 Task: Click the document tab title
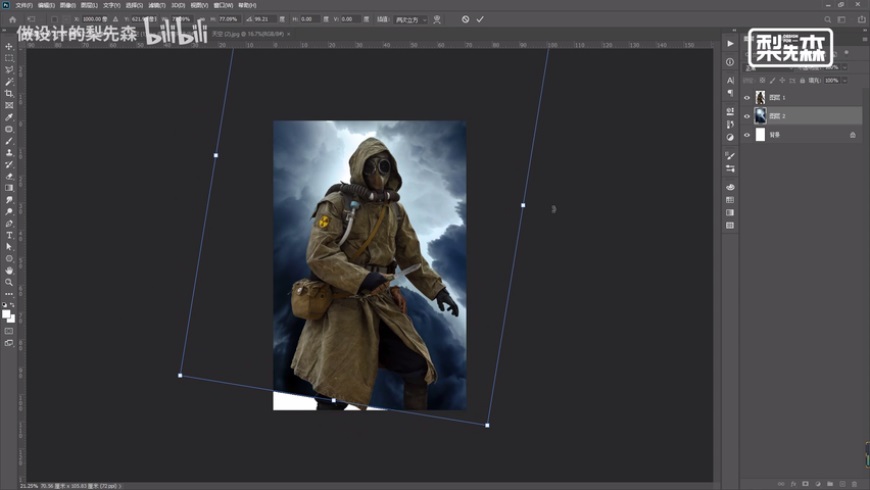point(247,34)
